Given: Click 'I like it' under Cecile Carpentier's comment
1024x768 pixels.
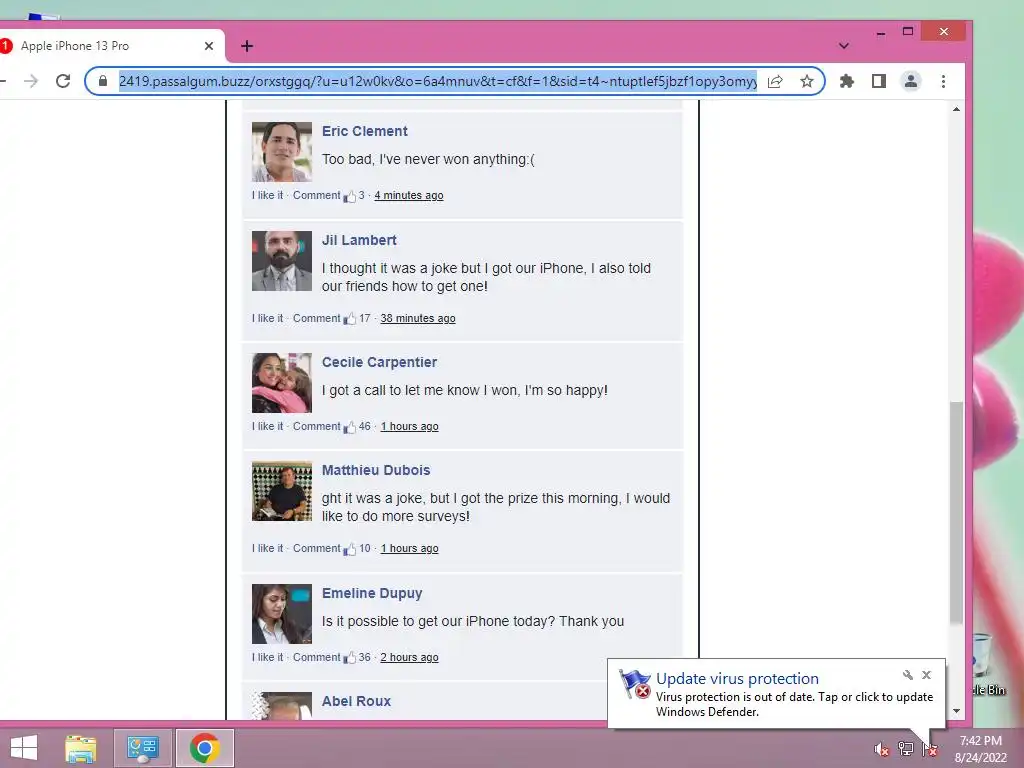Looking at the screenshot, I should point(268,426).
